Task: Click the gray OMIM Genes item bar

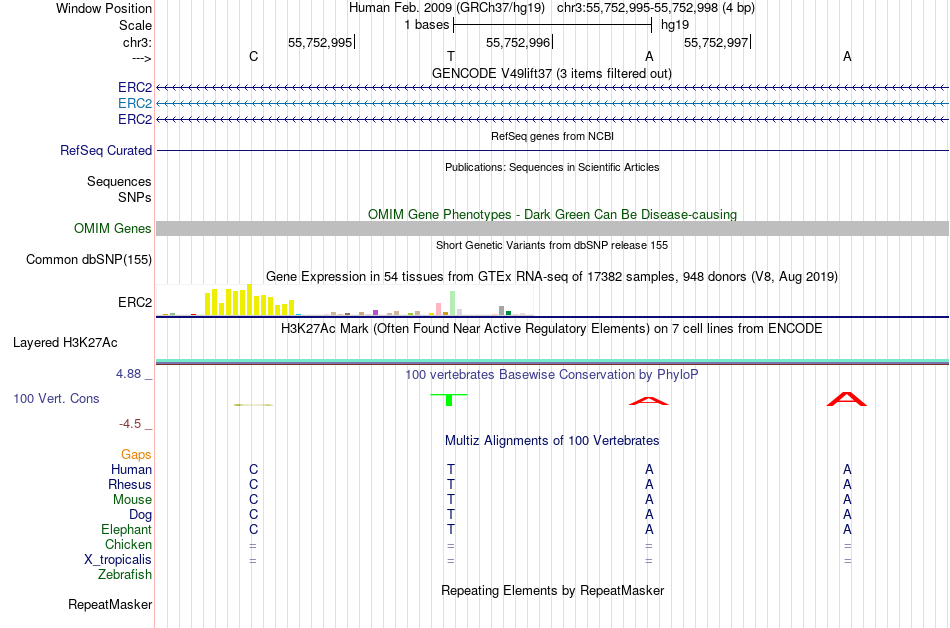Action: 552,228
